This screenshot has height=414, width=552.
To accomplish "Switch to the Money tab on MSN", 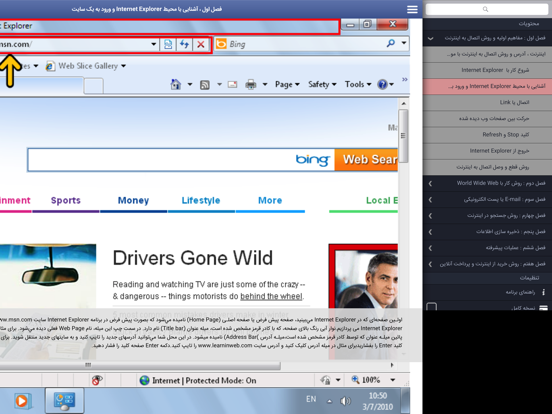I will 133,200.
